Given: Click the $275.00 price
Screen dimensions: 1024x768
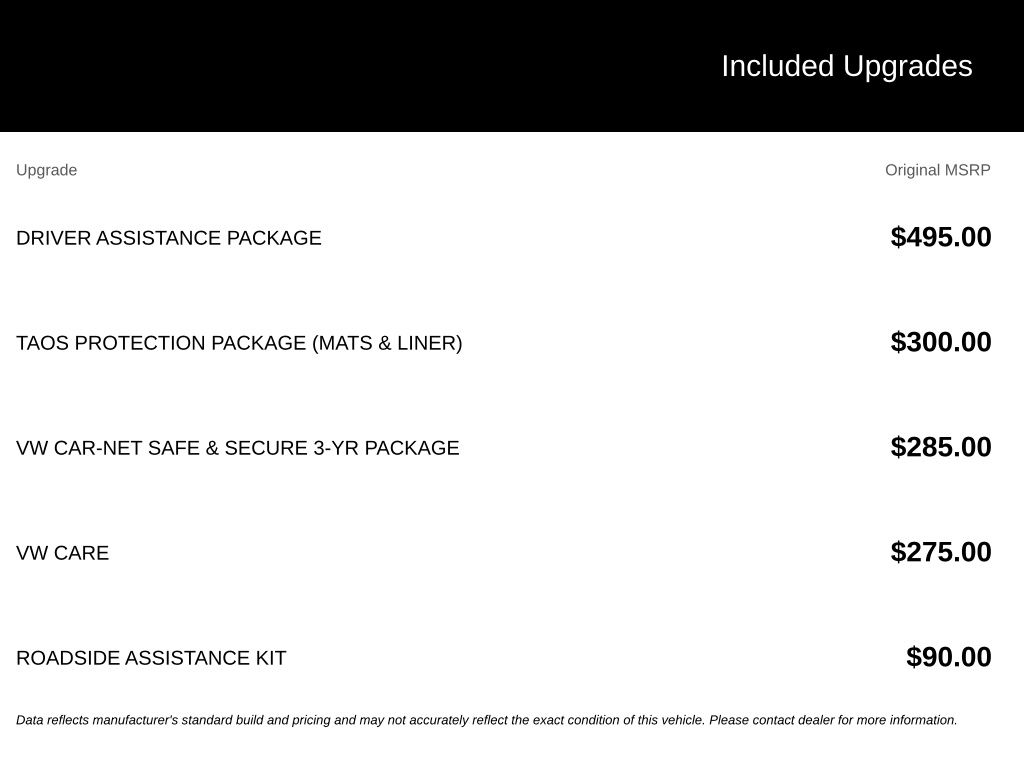Looking at the screenshot, I should pos(940,552).
